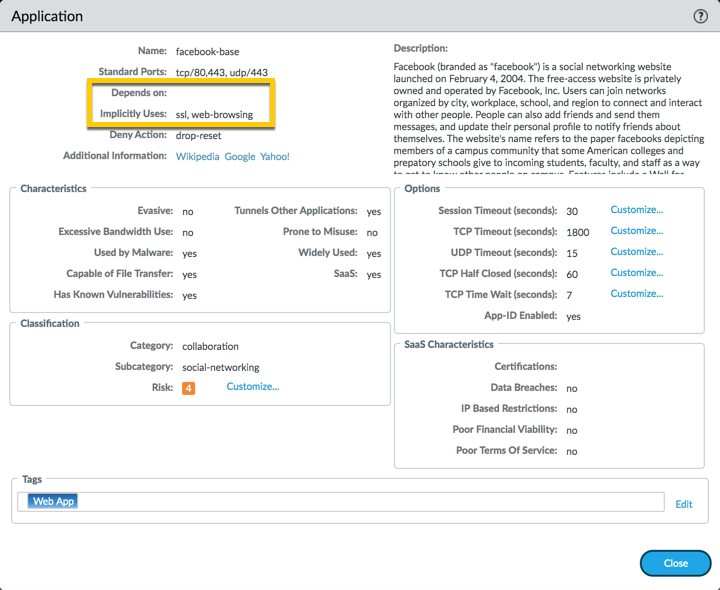Click the Evasive no value
The width and height of the screenshot is (720, 590).
[x=188, y=212]
